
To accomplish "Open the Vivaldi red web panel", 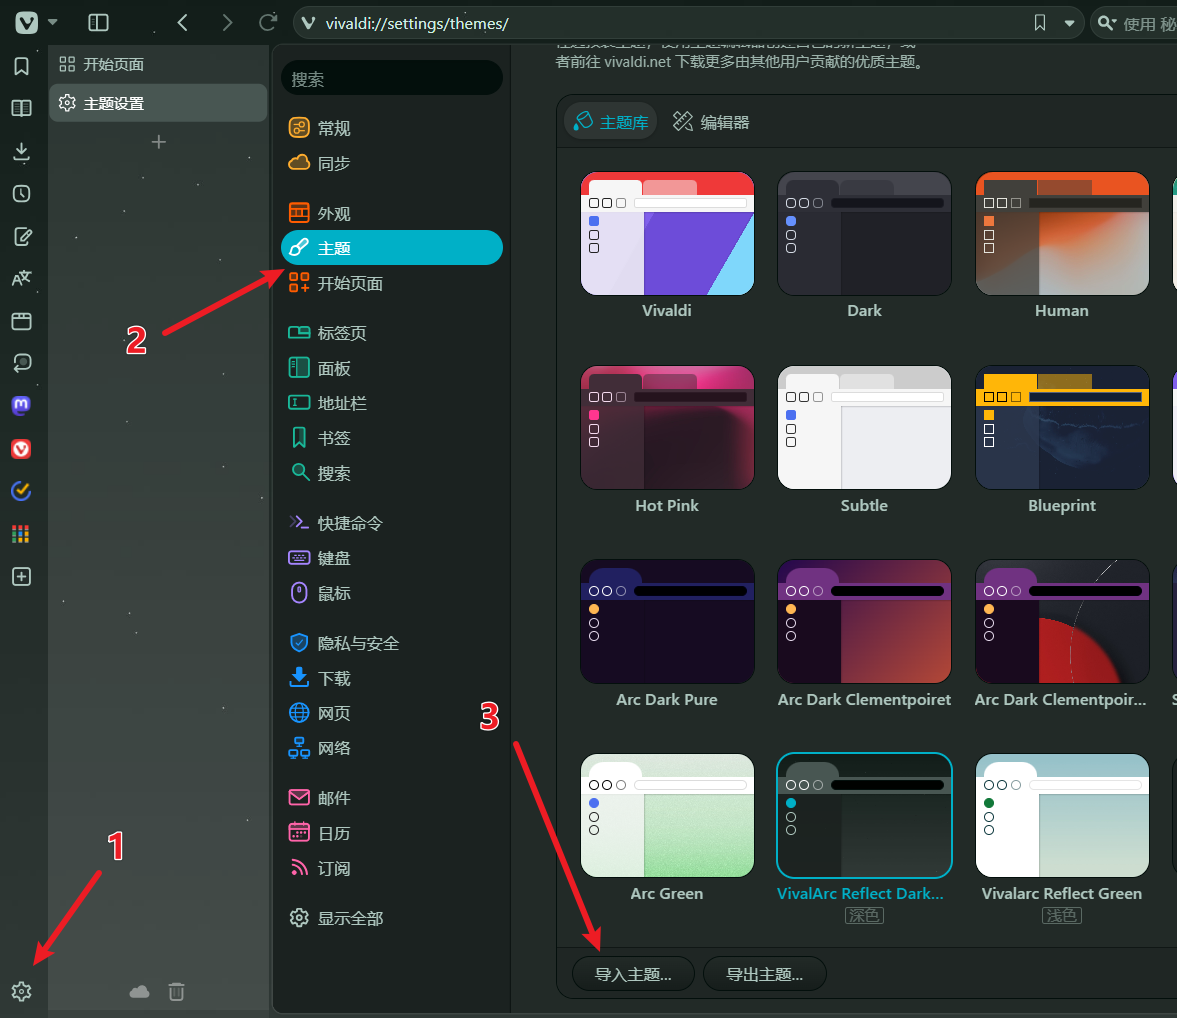I will tap(22, 449).
